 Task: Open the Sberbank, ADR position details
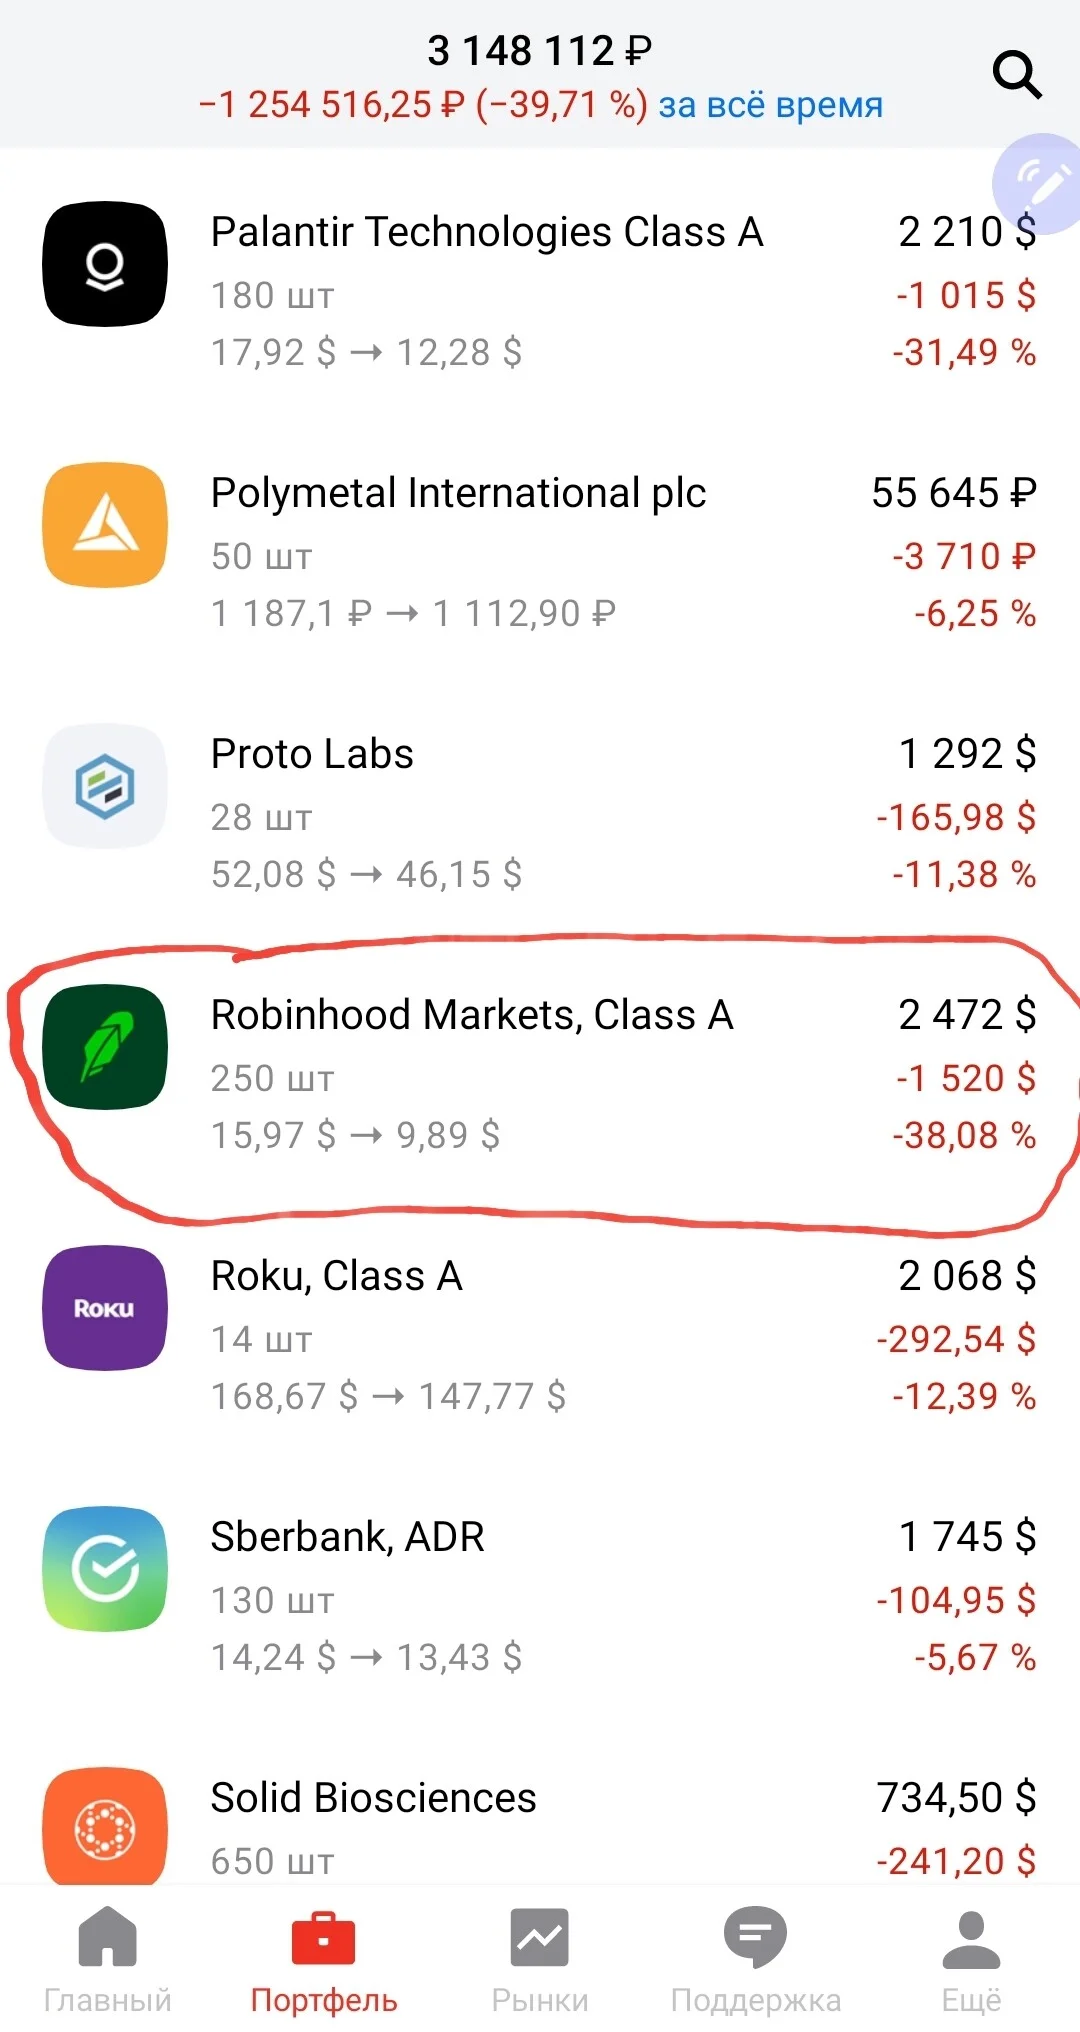pos(540,1597)
